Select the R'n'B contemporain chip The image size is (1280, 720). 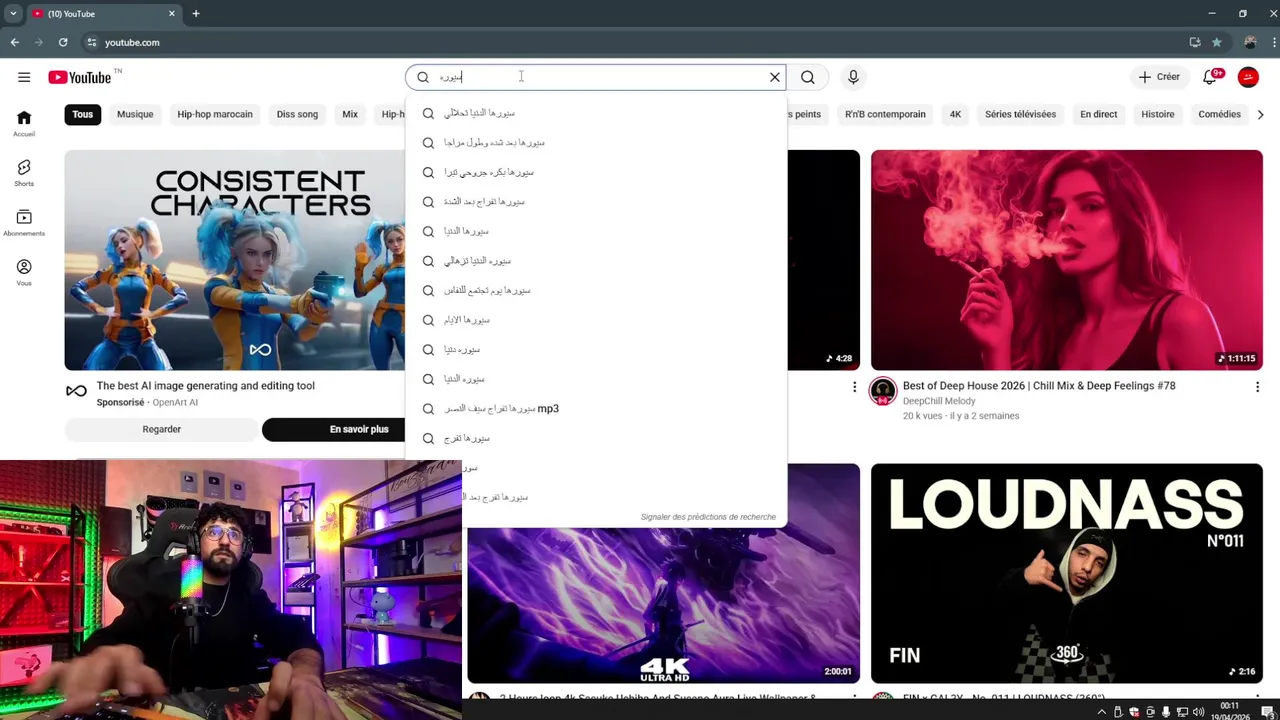point(885,114)
